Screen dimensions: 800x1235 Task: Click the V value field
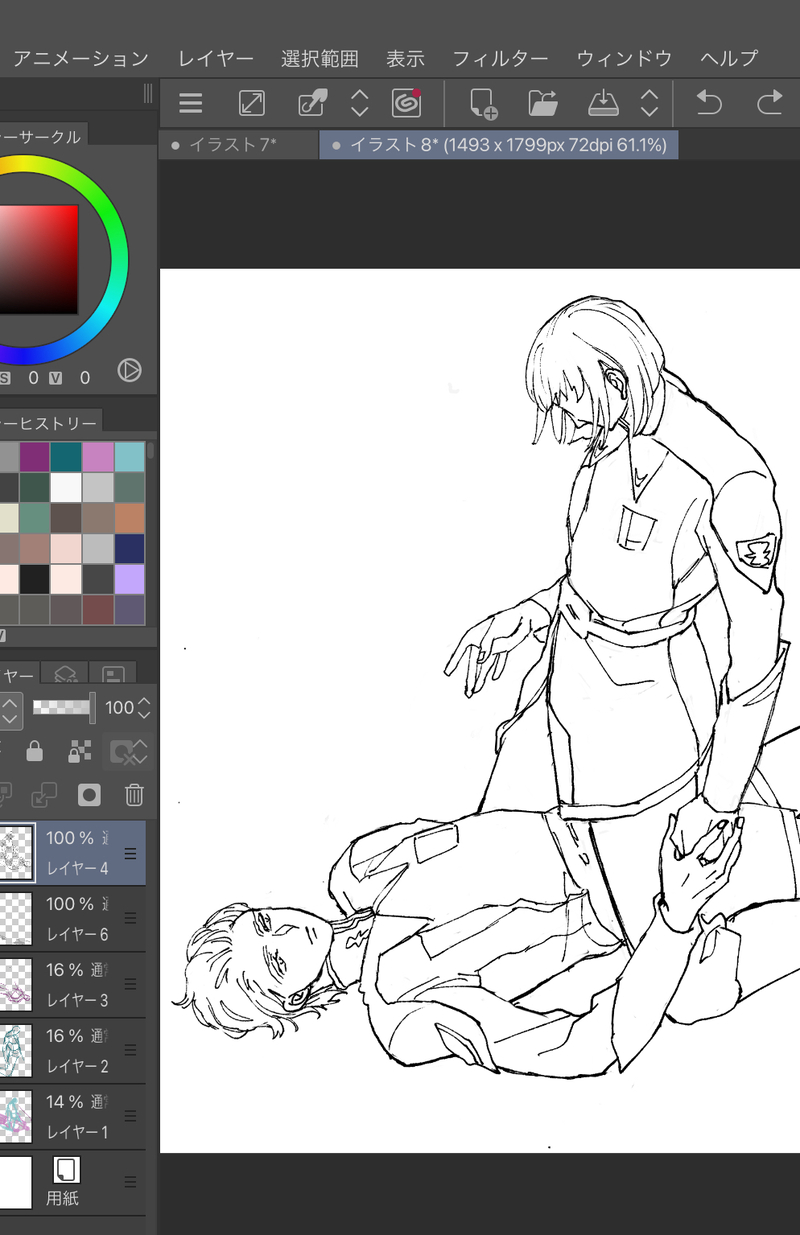[85, 378]
